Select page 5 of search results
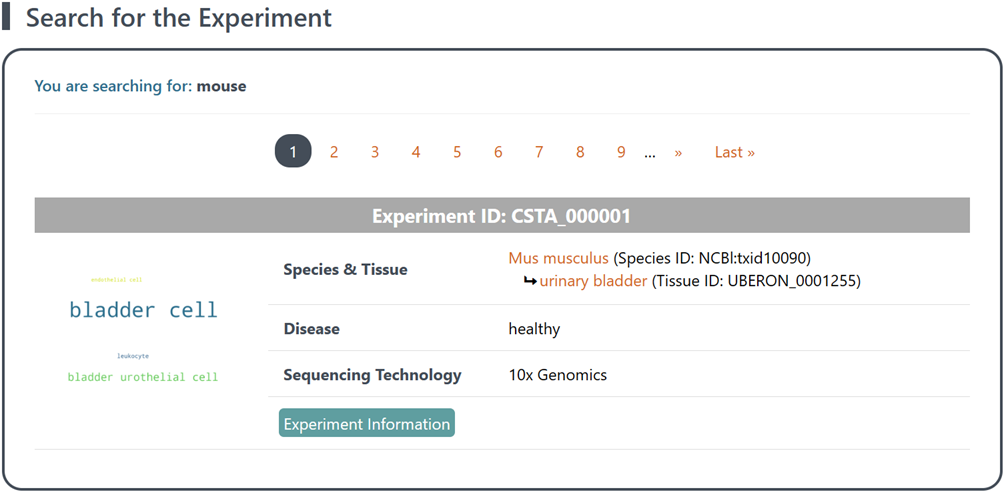Viewport: 1004px width, 492px height. coord(457,152)
